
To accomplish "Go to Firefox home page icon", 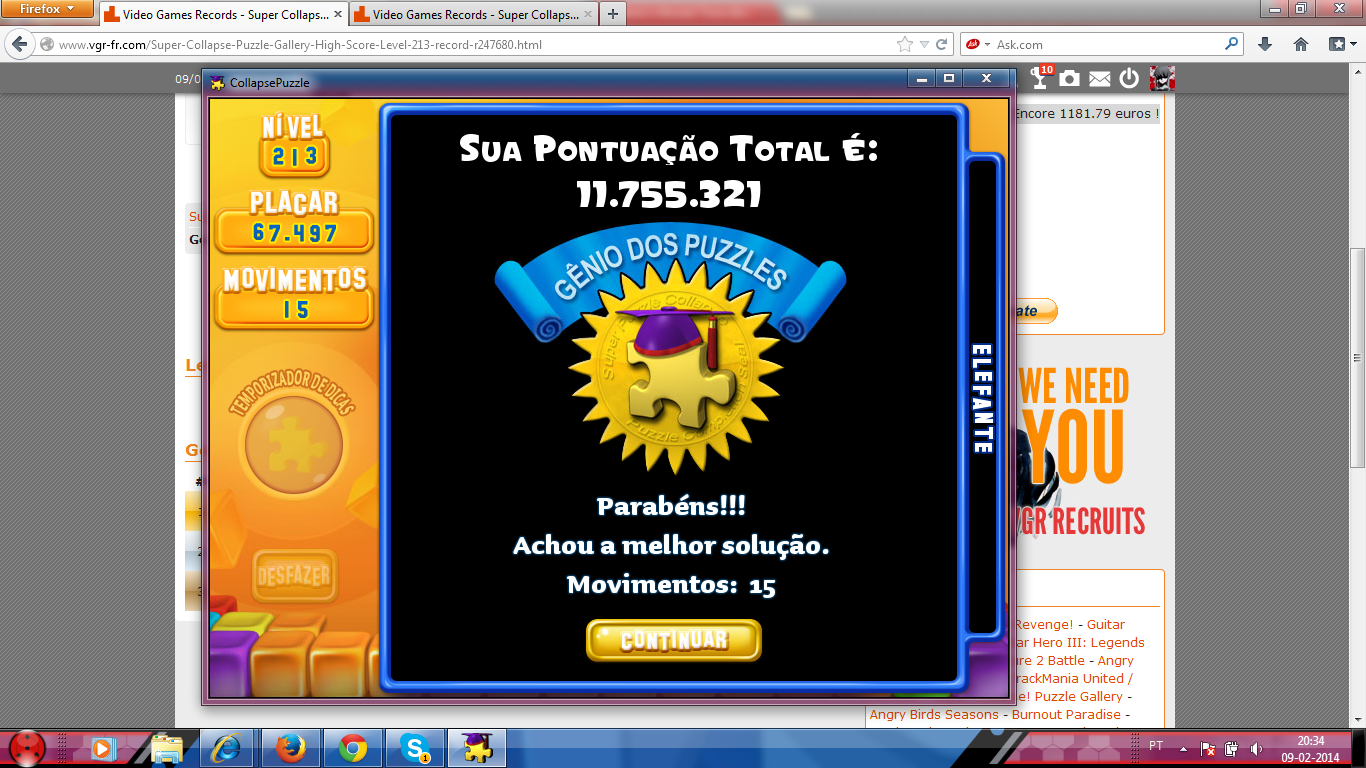I will point(1301,44).
